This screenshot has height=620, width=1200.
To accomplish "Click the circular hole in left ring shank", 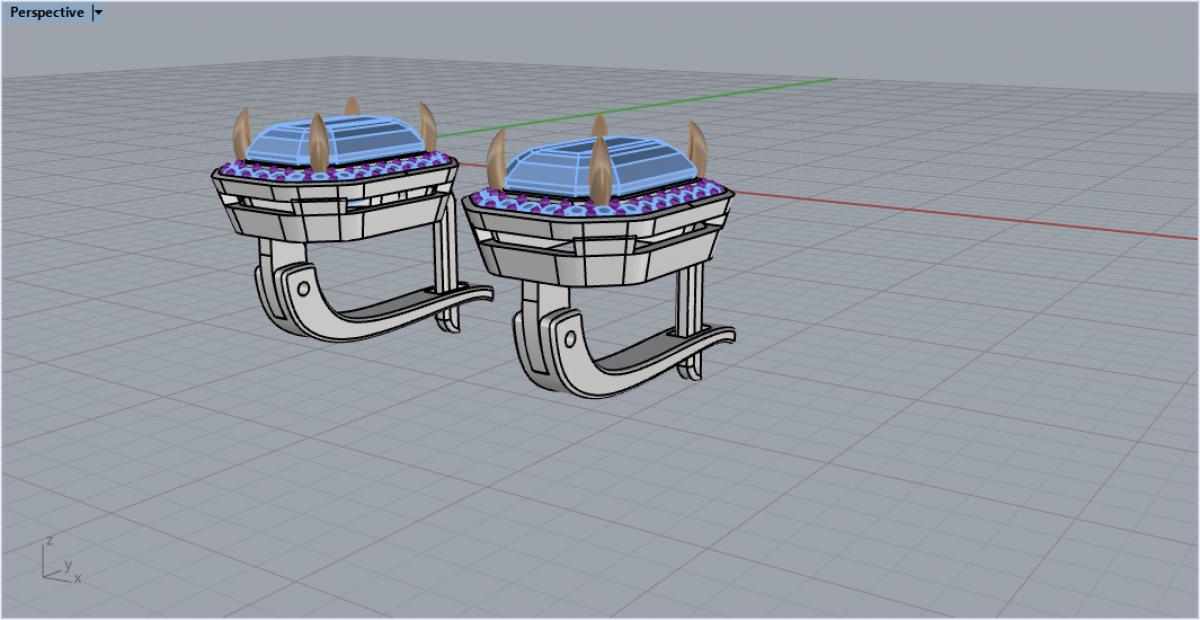I will click(x=303, y=288).
